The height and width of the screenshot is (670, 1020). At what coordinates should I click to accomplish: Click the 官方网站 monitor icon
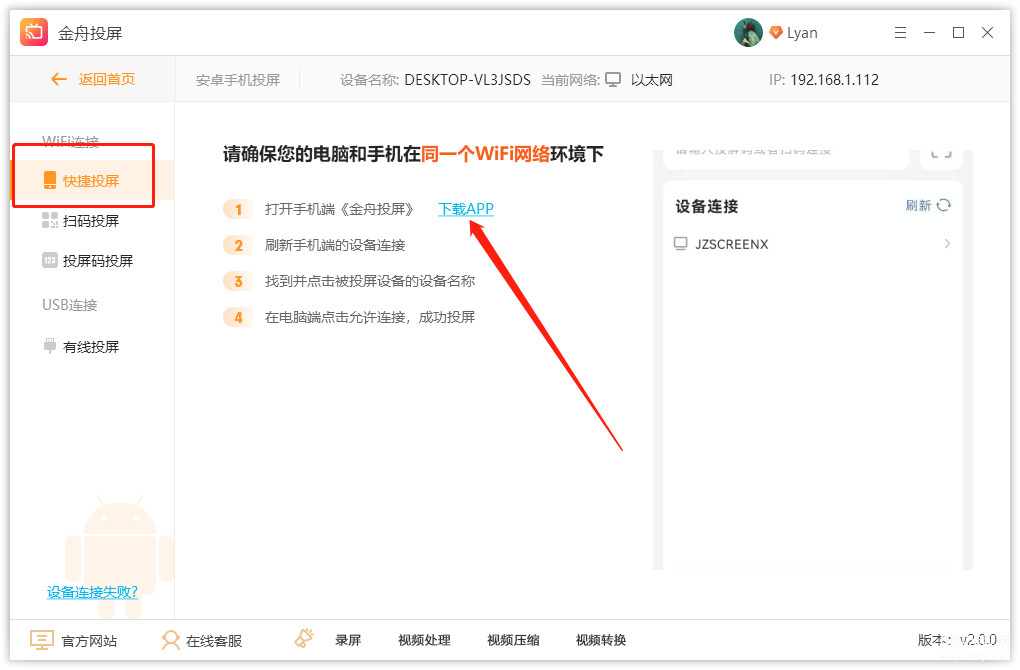point(42,641)
